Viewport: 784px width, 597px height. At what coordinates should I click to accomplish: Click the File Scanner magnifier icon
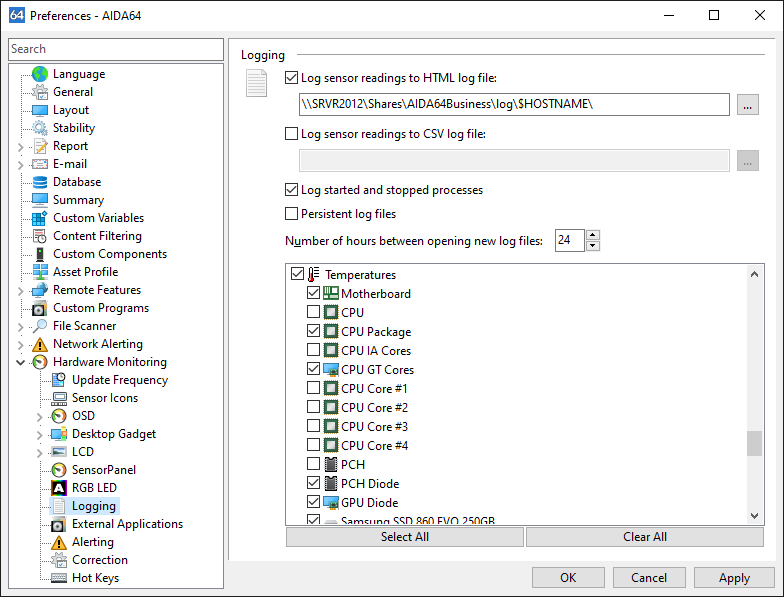click(x=40, y=326)
